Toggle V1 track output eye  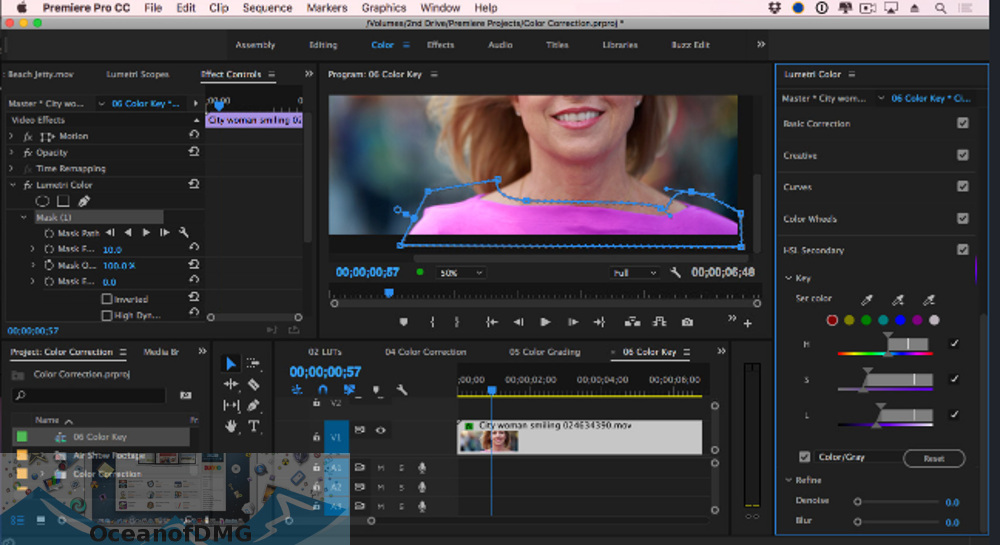tap(381, 430)
